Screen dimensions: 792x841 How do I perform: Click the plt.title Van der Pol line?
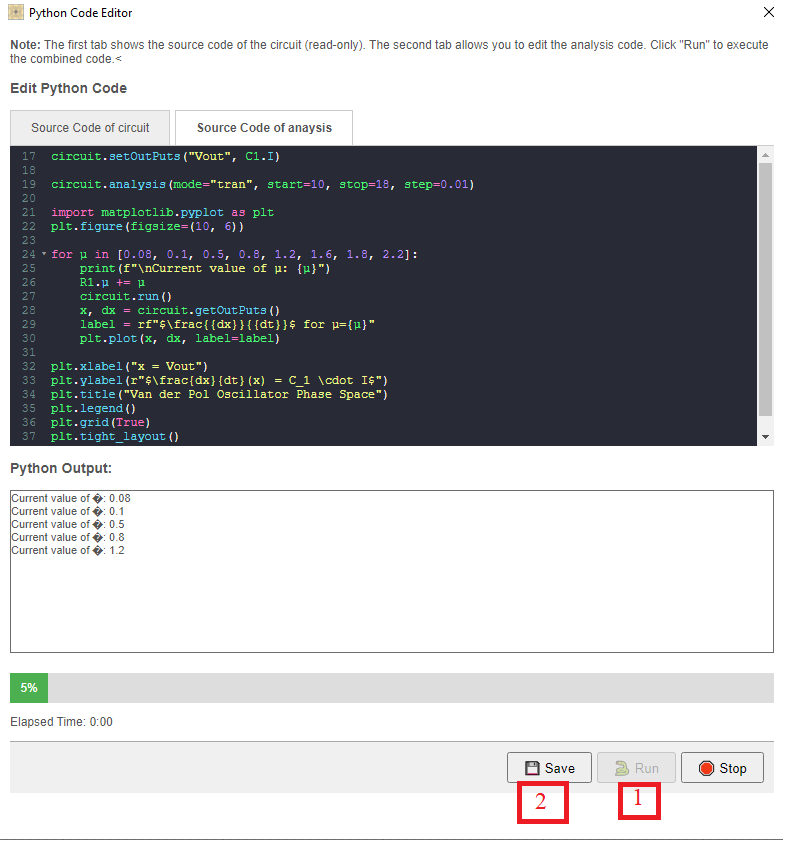point(219,394)
